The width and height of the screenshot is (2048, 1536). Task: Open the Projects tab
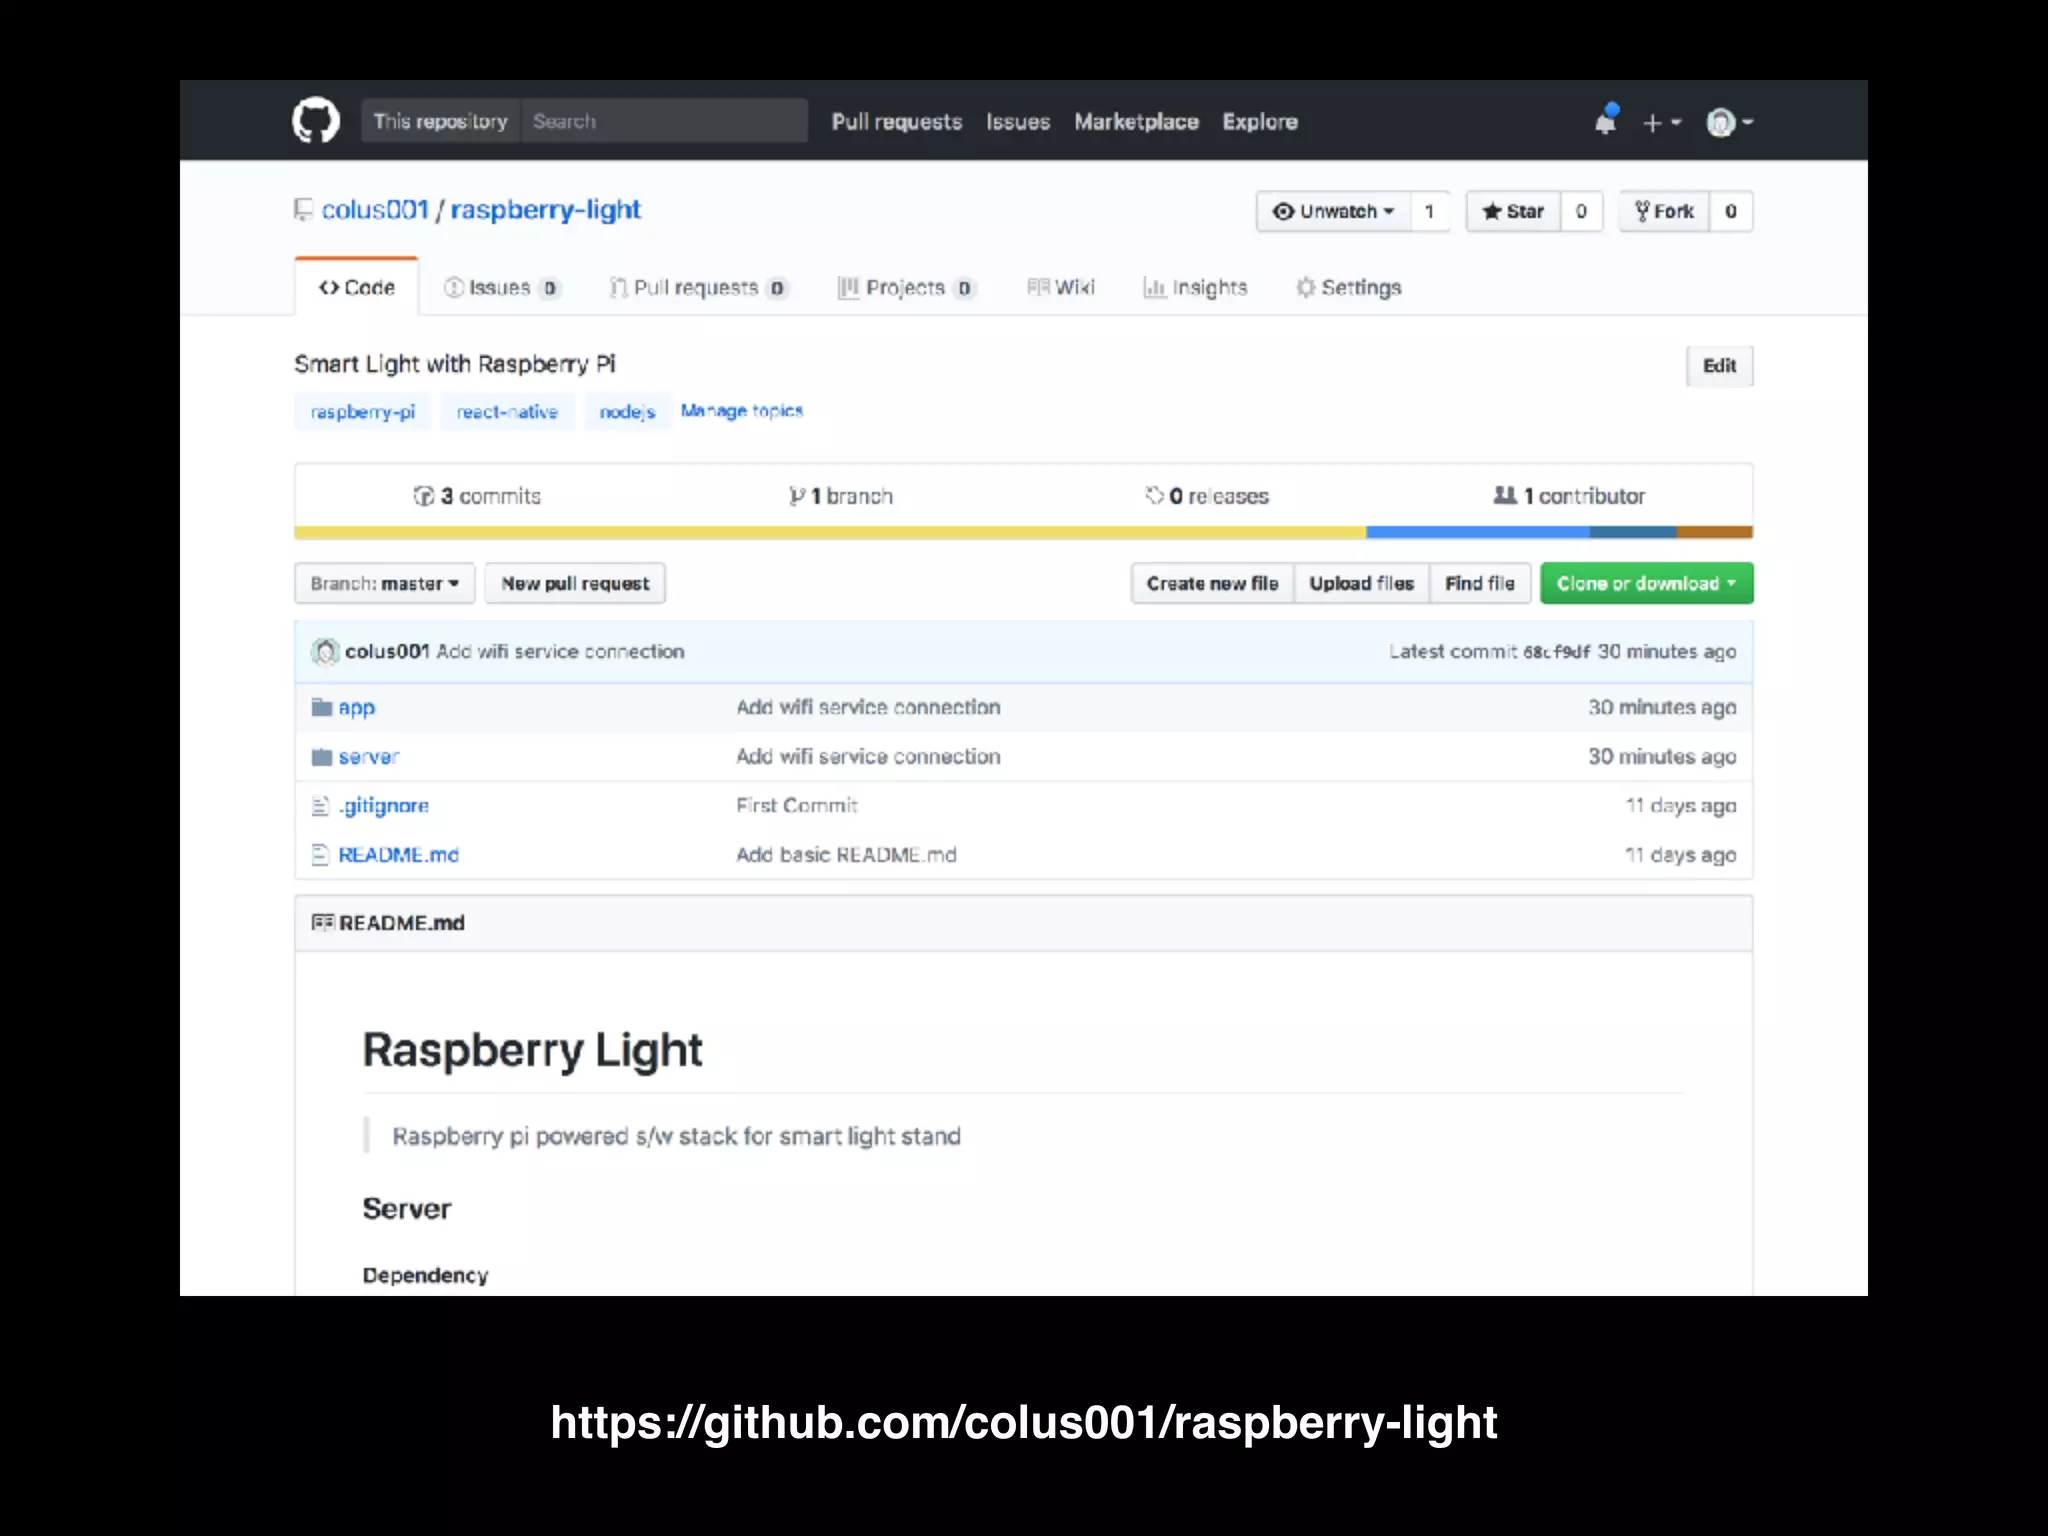[906, 287]
